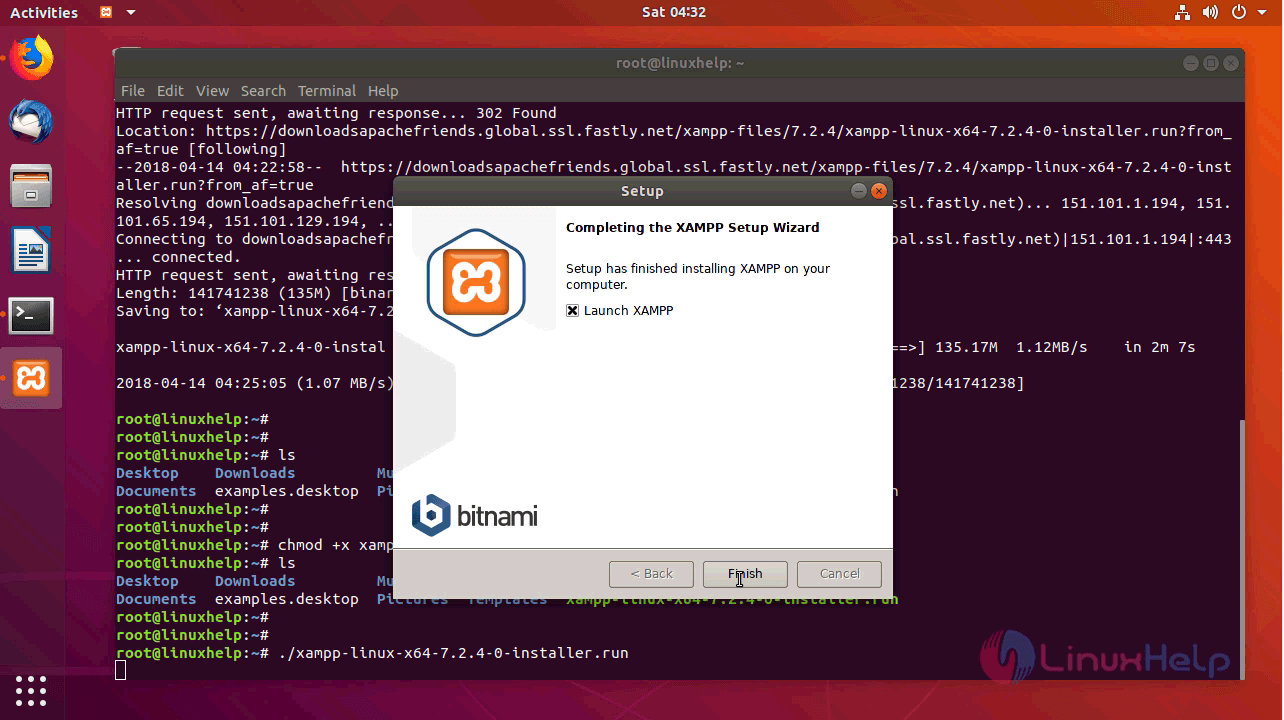Click the Cancel button in Setup
1284x720 pixels.
tap(839, 574)
